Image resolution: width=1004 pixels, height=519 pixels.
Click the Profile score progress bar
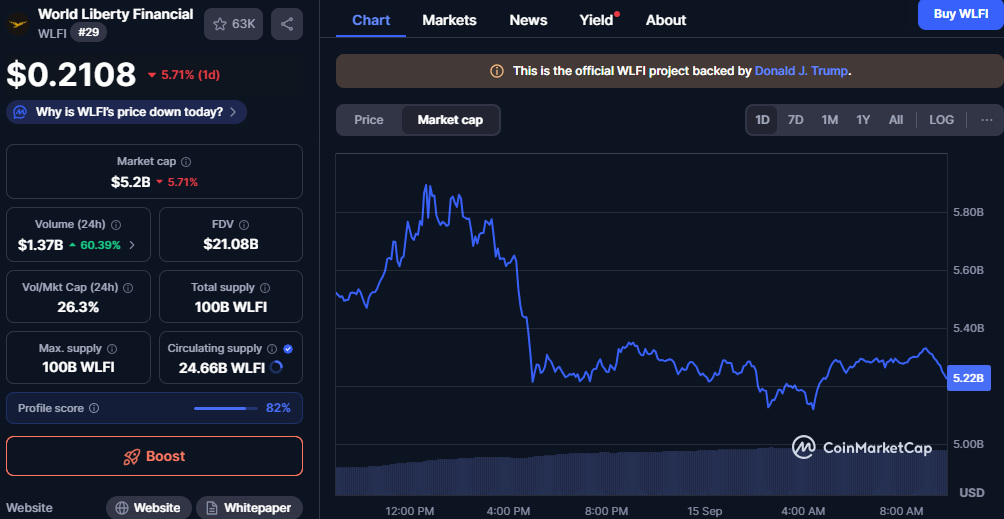224,408
